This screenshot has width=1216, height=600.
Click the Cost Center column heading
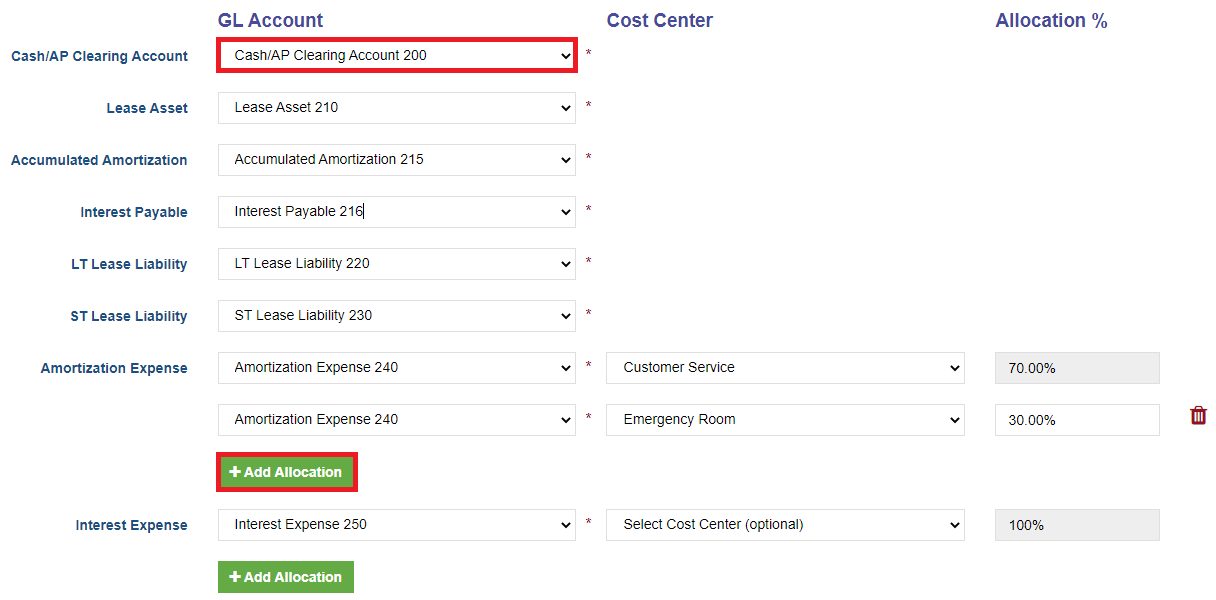pos(660,20)
